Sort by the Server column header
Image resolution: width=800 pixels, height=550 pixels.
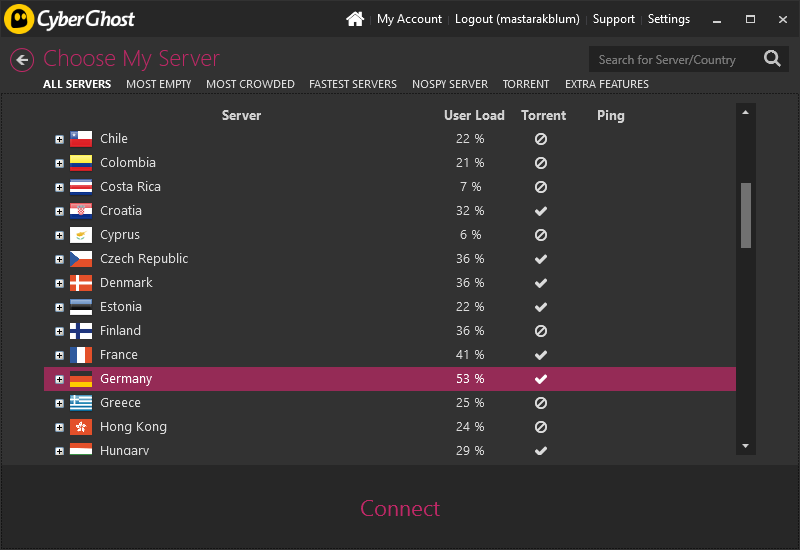[241, 115]
